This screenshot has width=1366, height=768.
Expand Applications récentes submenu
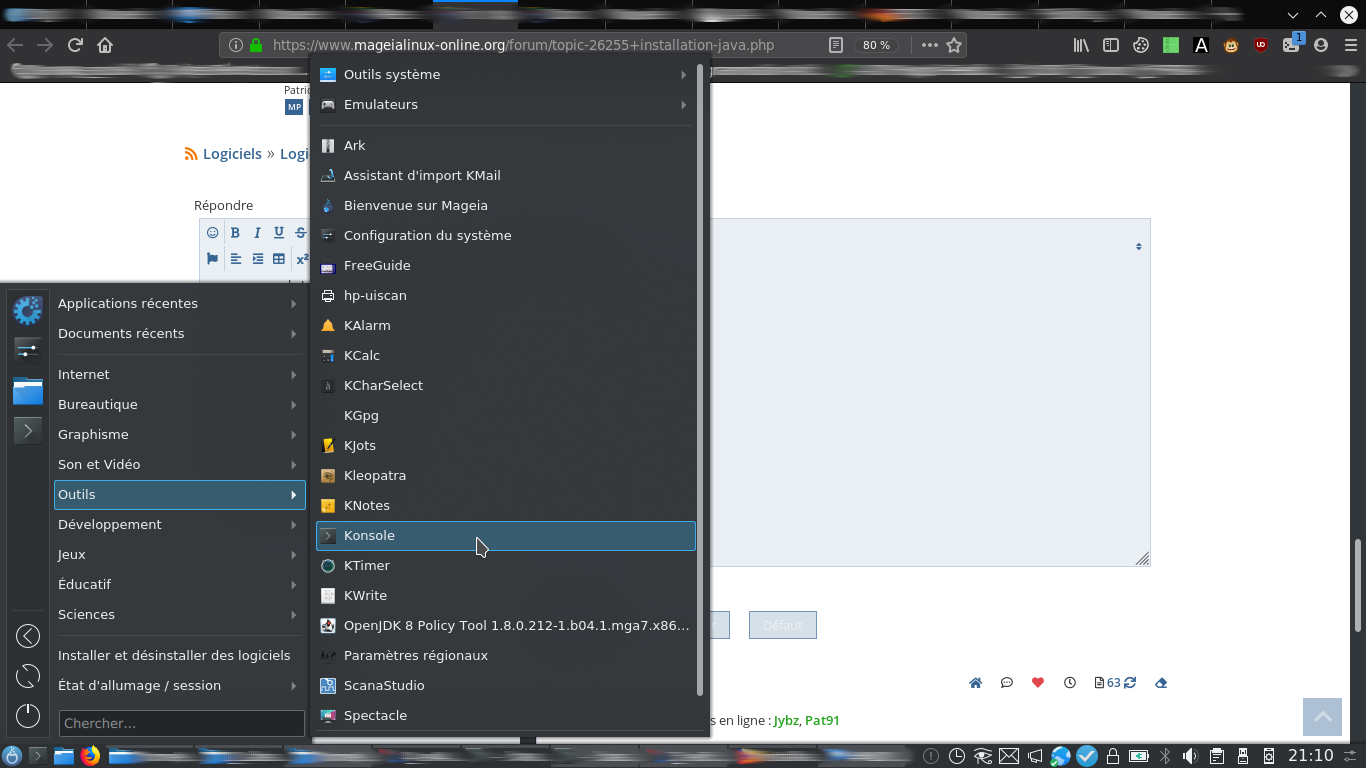[179, 303]
